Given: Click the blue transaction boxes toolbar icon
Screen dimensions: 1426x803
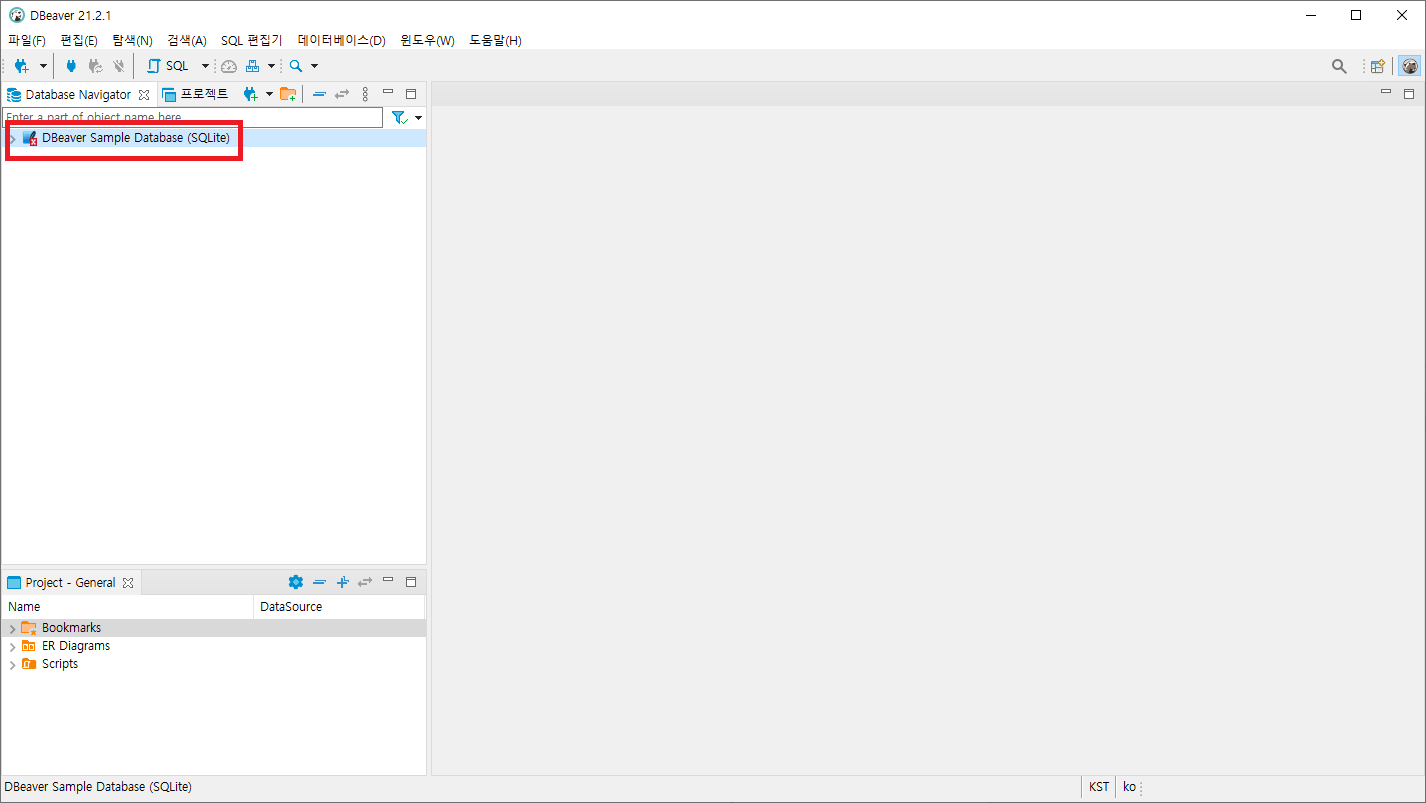Looking at the screenshot, I should 253,66.
